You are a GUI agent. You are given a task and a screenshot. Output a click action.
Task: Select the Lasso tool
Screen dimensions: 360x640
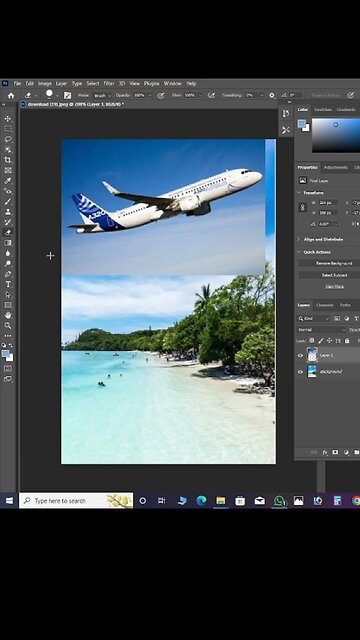point(8,139)
